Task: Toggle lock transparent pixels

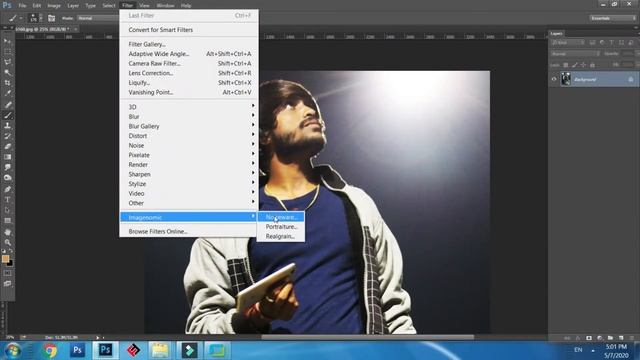Action: click(566, 65)
